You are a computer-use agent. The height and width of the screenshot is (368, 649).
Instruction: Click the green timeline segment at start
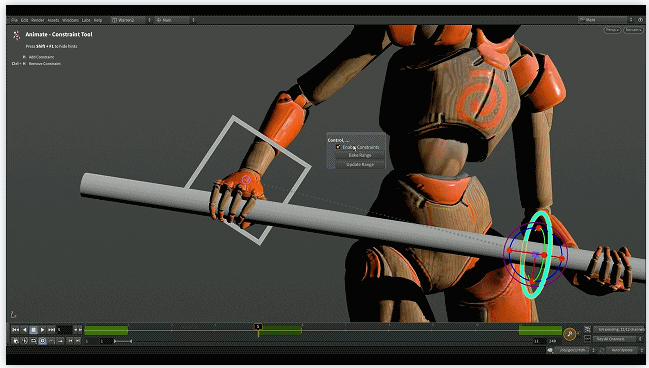[x=106, y=330]
